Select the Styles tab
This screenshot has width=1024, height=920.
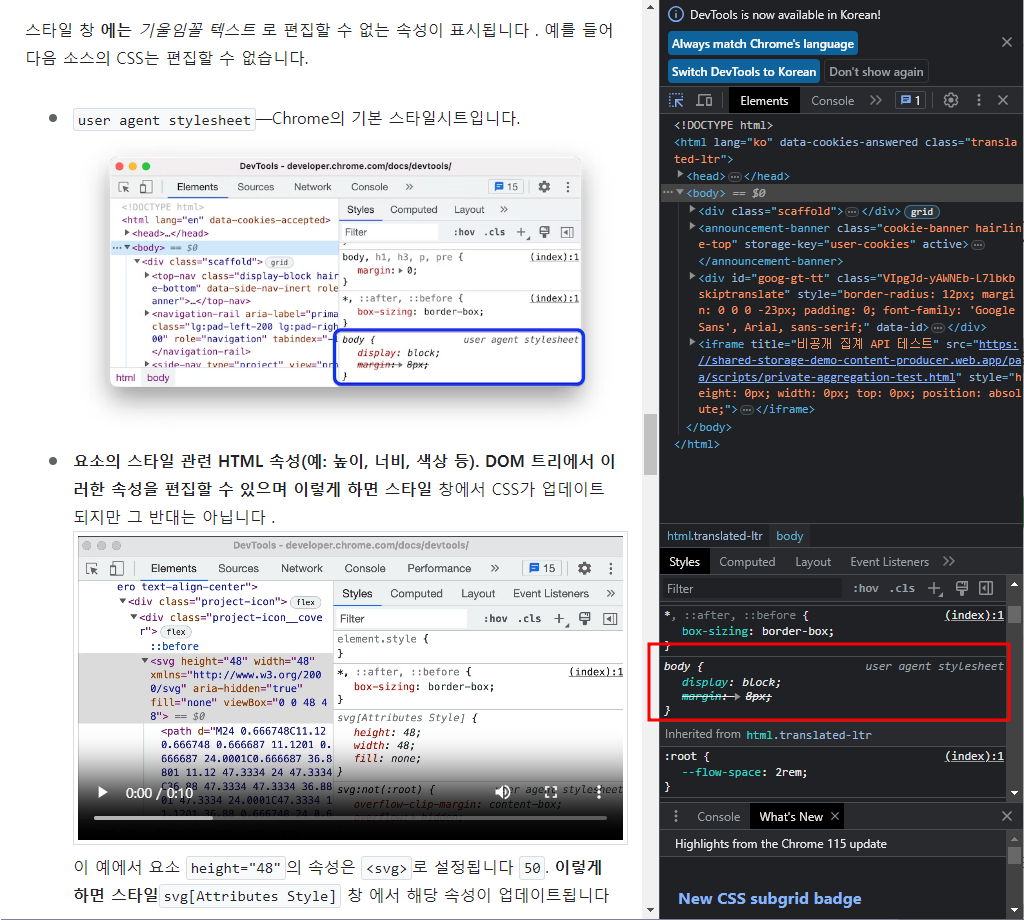tap(684, 562)
